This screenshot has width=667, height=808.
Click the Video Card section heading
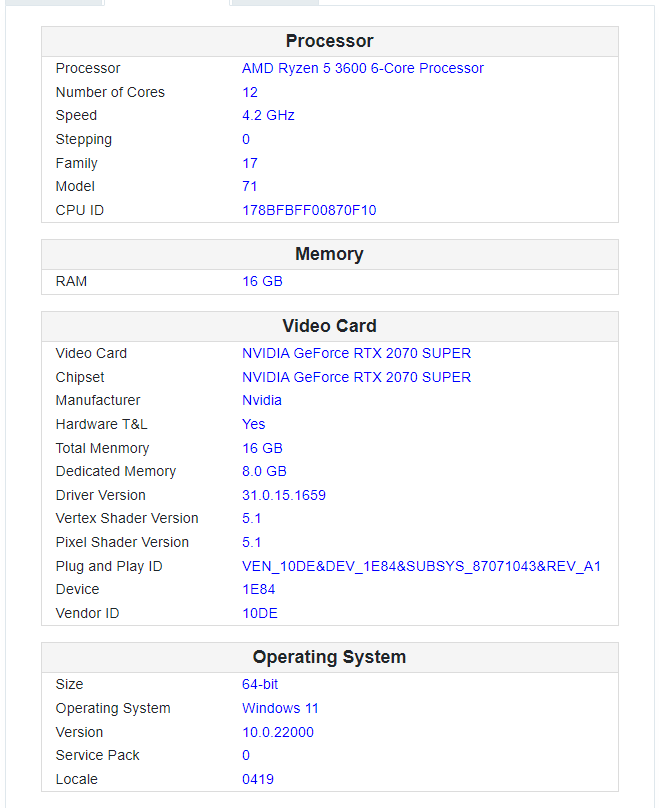(329, 326)
